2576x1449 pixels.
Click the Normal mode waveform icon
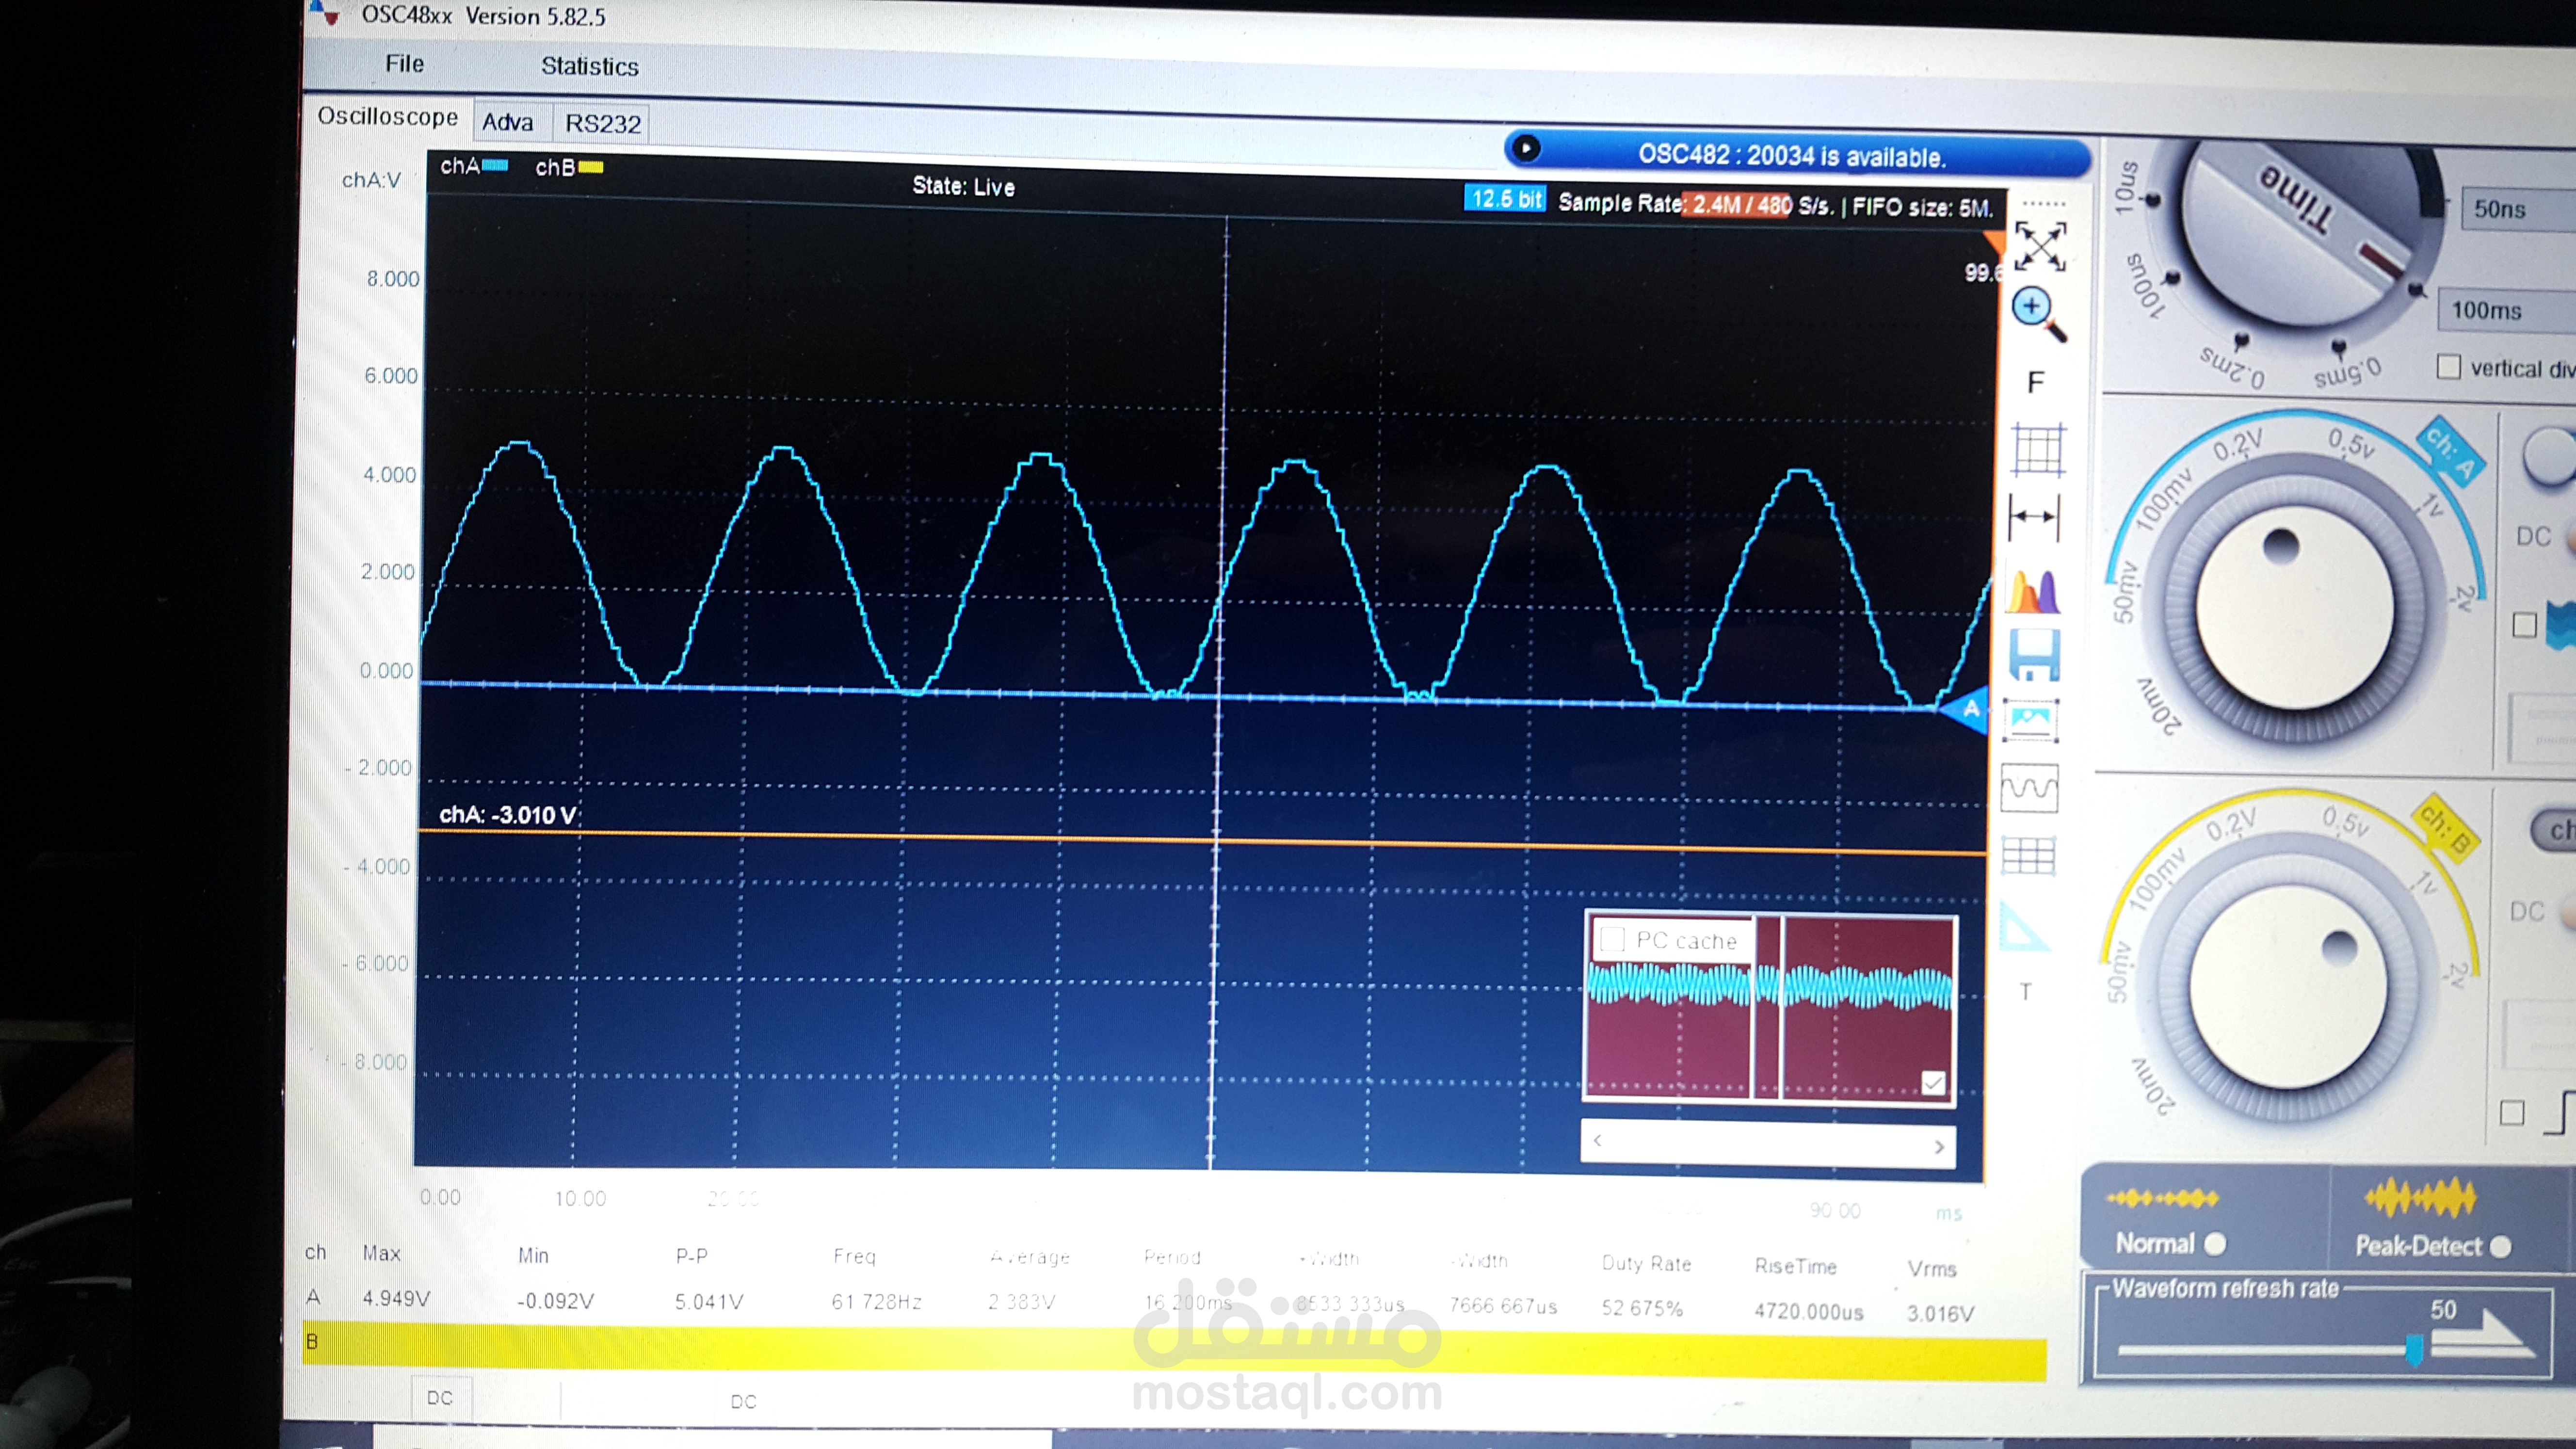[x=2162, y=1198]
